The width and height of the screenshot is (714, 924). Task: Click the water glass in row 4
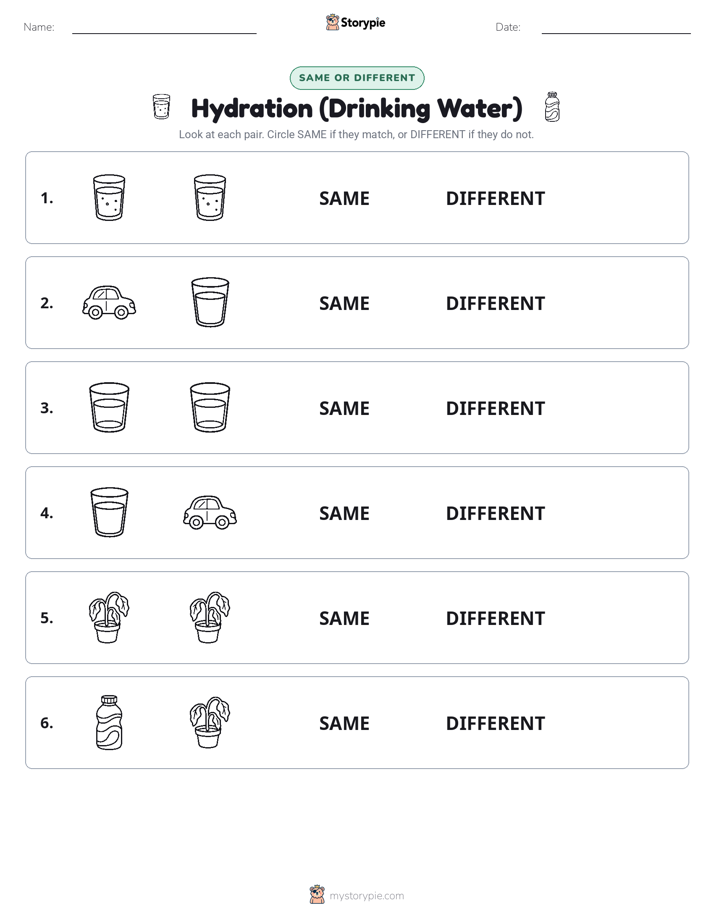[x=109, y=512]
